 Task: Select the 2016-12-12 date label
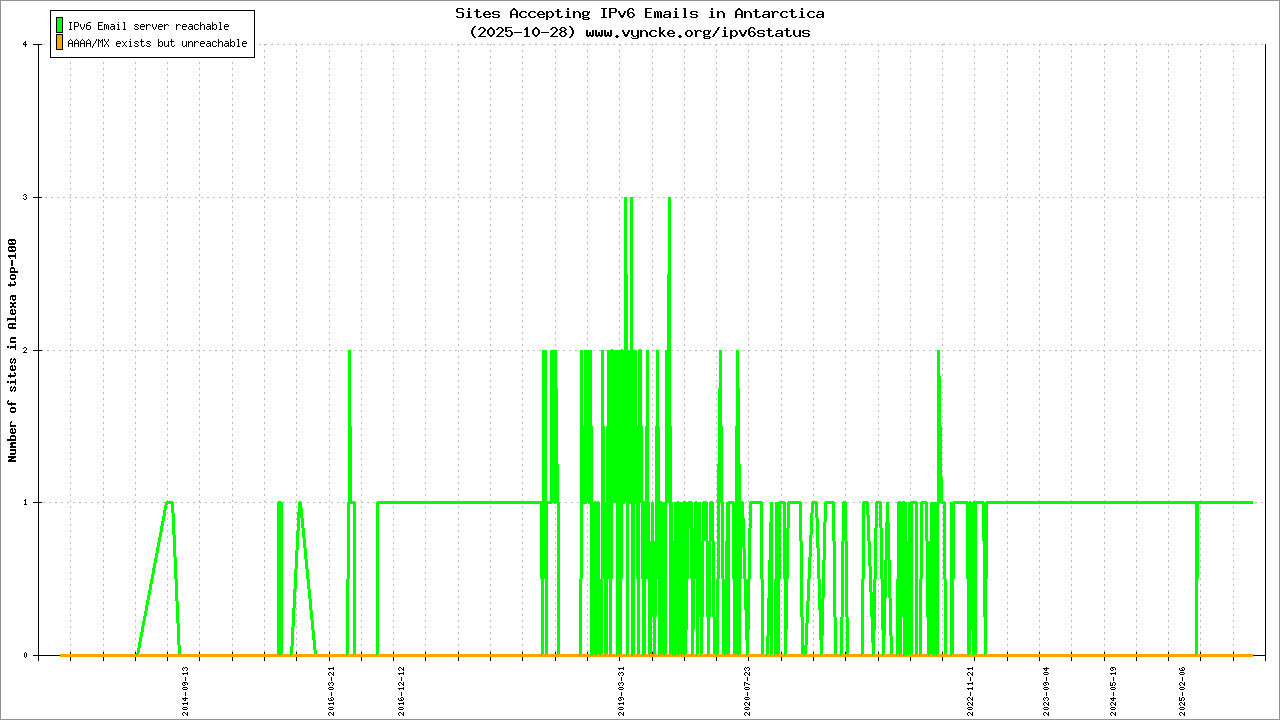[402, 689]
